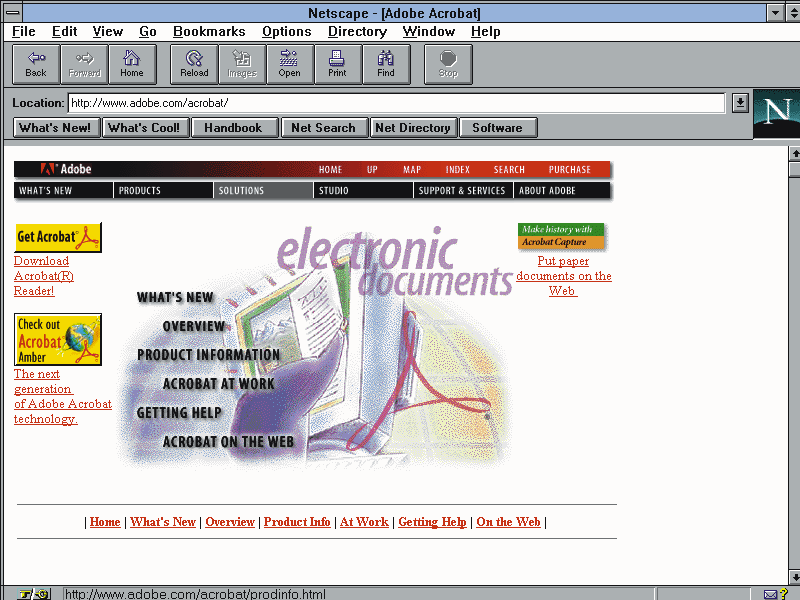Viewport: 800px width, 600px height.
Task: Click the vertical scrollbar down arrow
Action: point(794,577)
